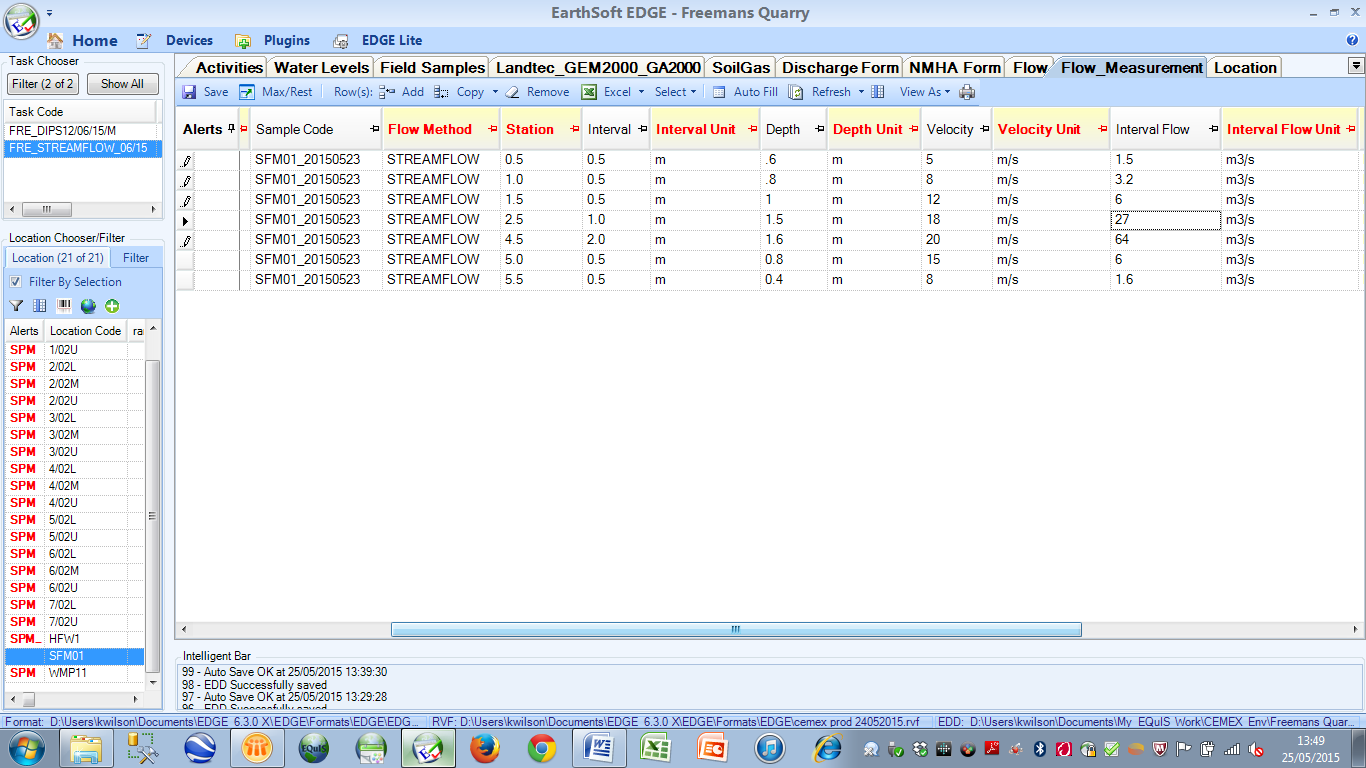1366x768 pixels.
Task: Click the Flow Method column header
Action: coord(441,129)
